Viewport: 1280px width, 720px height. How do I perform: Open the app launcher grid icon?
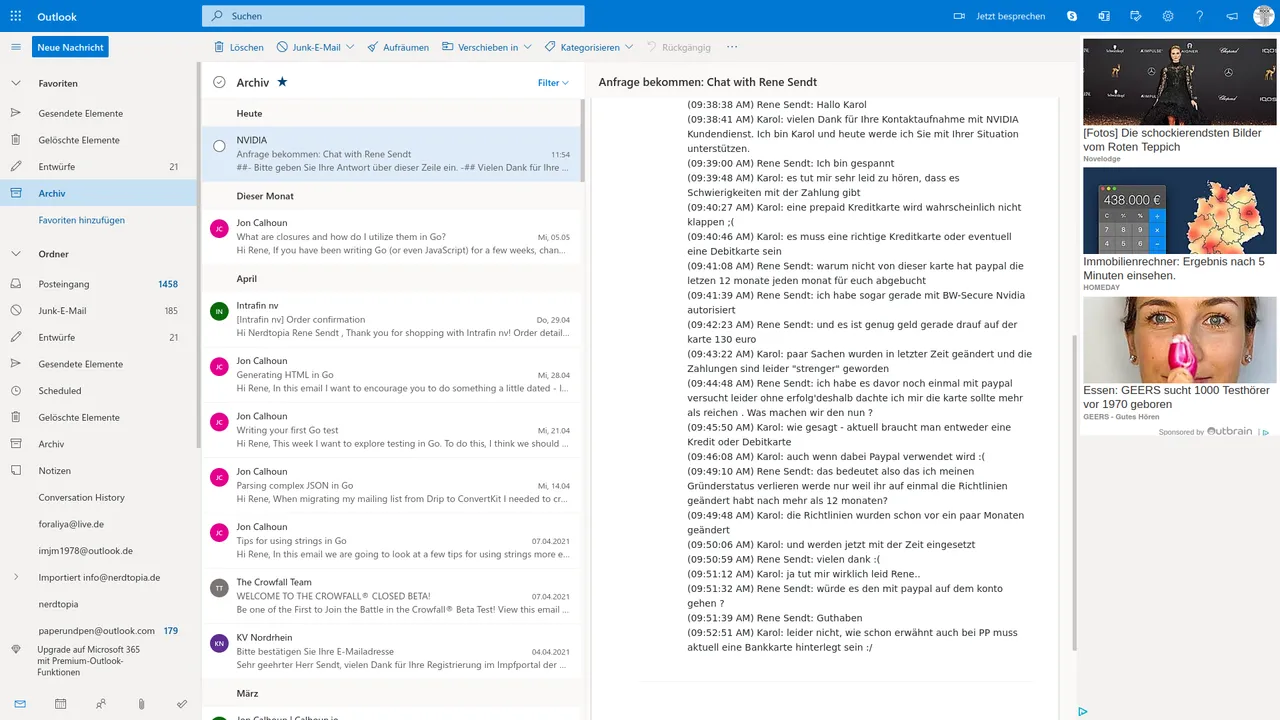[16, 16]
